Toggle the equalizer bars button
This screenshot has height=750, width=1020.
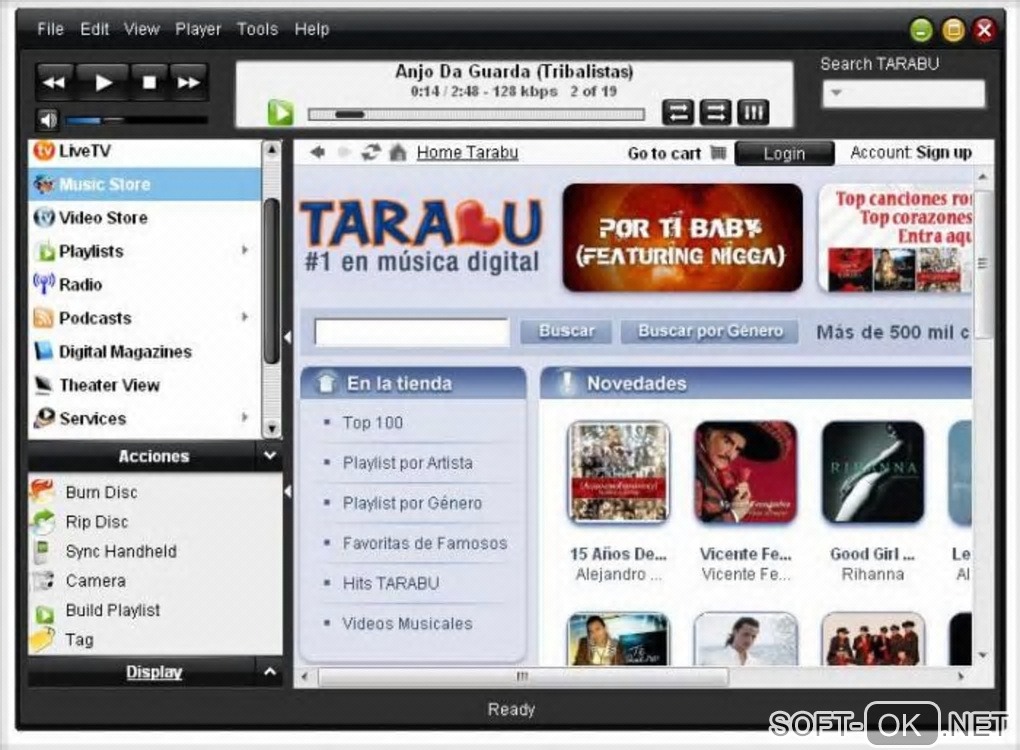(753, 113)
